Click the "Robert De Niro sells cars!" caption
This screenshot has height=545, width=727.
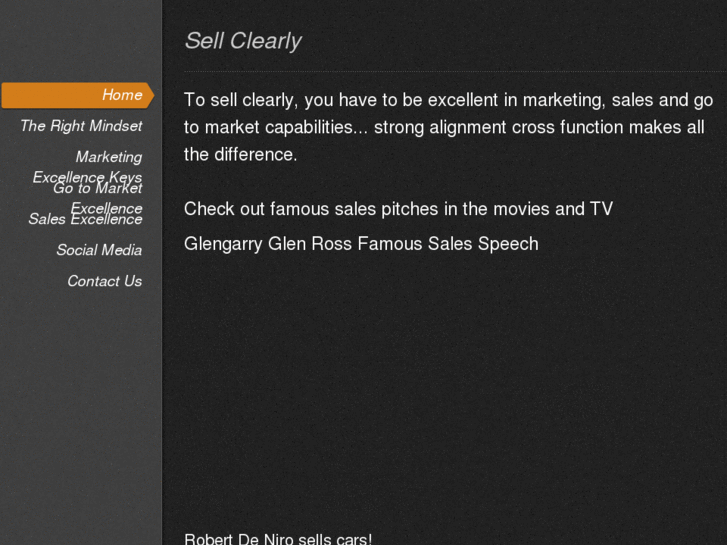(278, 539)
